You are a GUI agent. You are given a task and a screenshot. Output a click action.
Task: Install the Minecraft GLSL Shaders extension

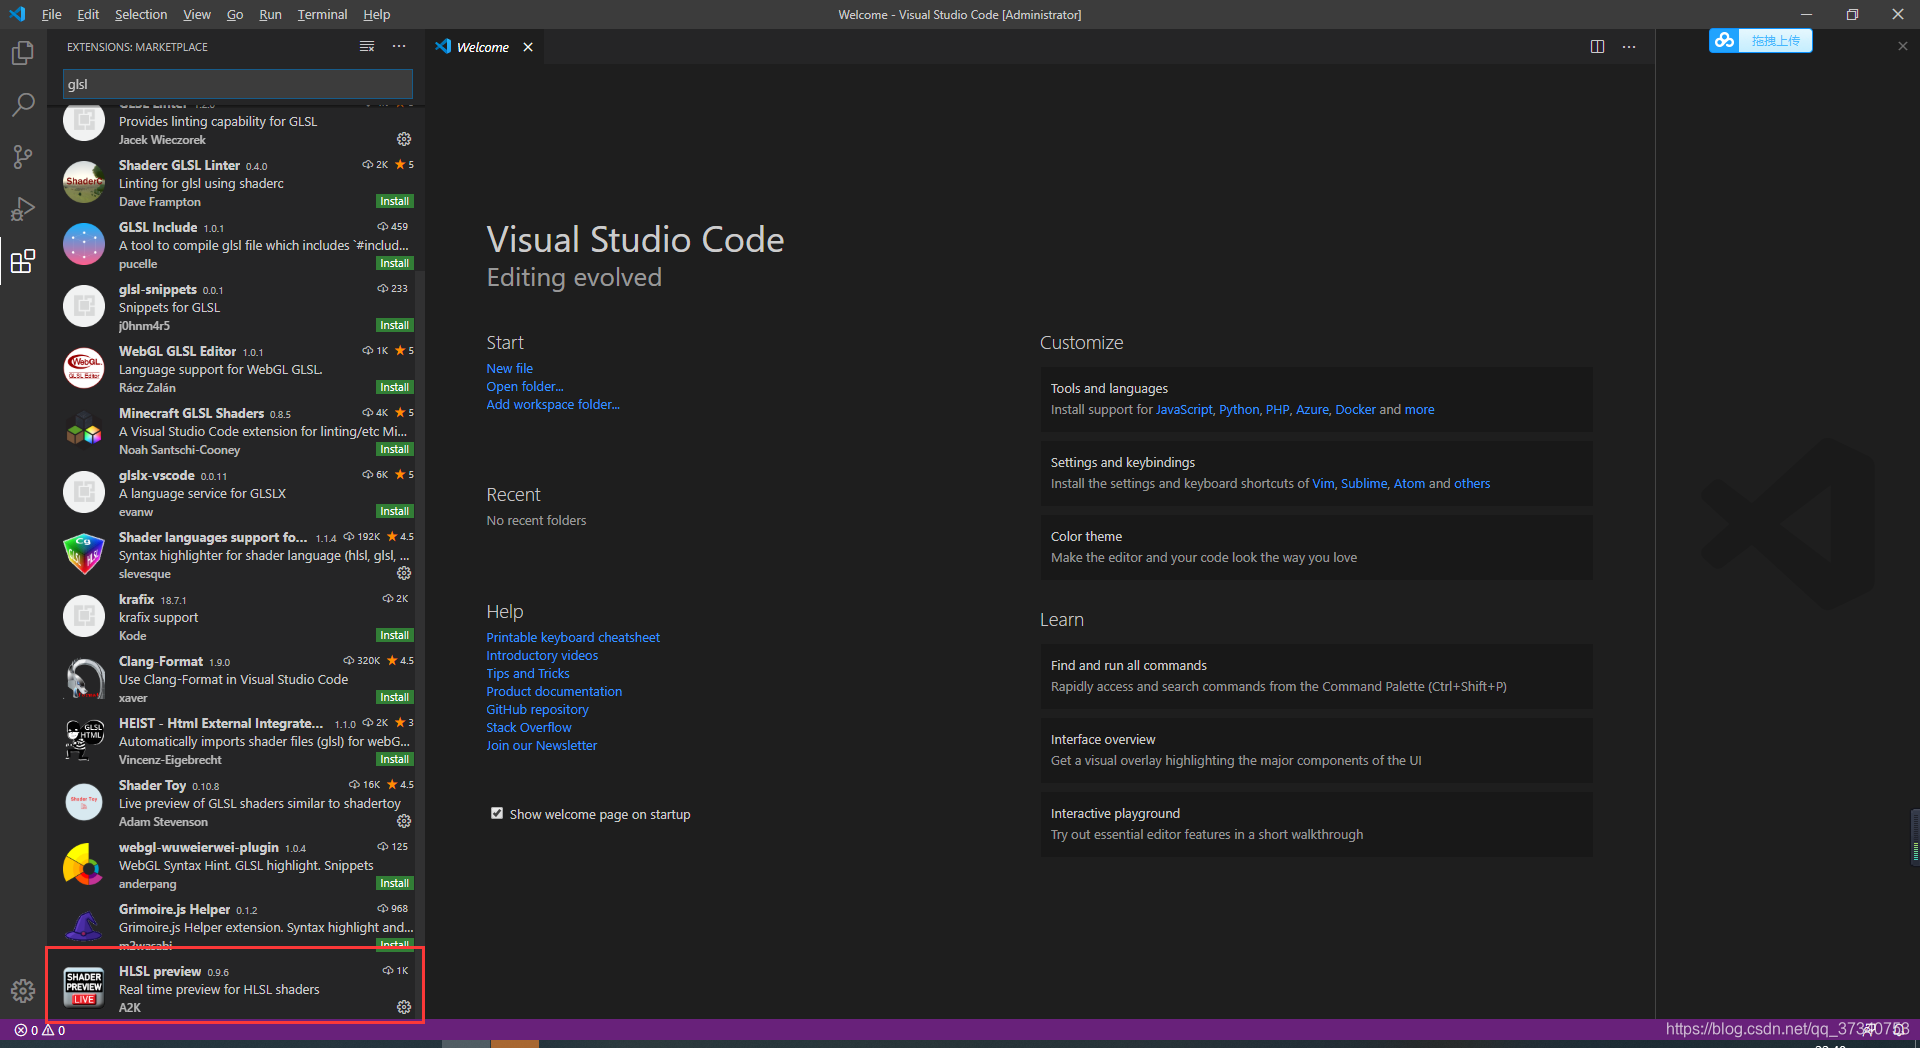click(394, 449)
